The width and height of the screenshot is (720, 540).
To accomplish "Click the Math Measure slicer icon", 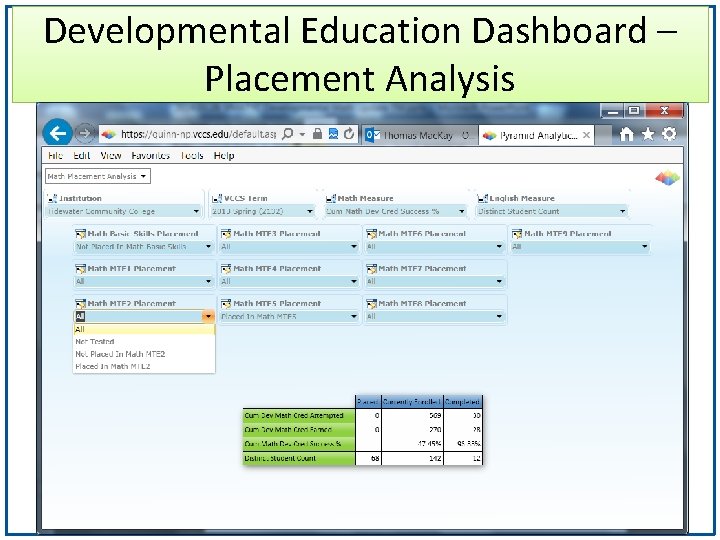I will [331, 198].
